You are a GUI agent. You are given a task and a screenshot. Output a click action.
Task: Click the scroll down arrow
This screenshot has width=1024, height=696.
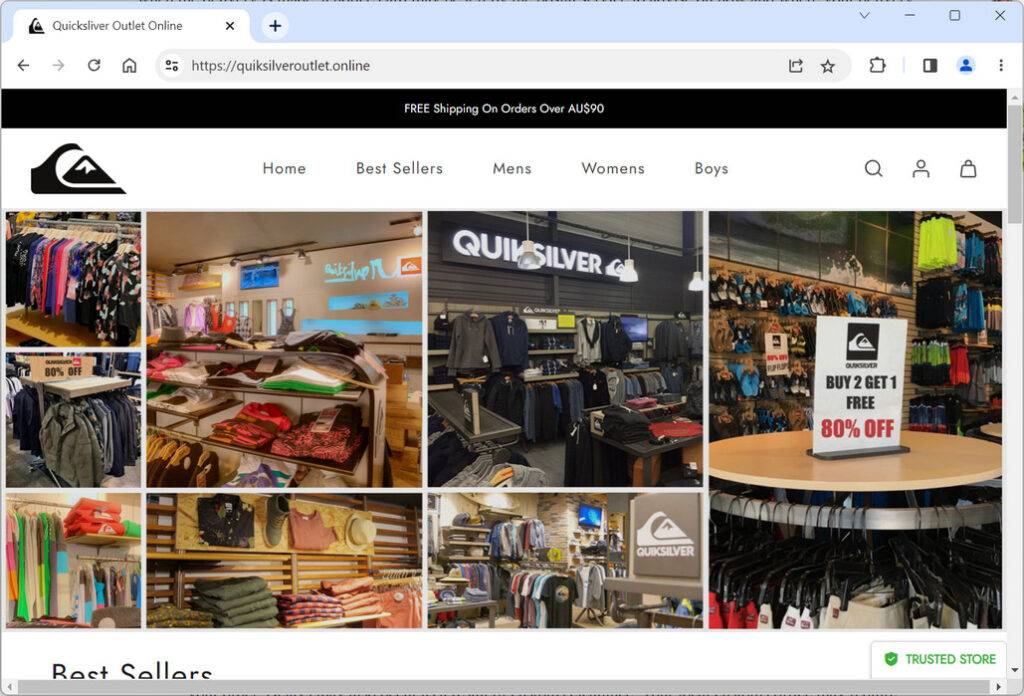pos(1014,671)
